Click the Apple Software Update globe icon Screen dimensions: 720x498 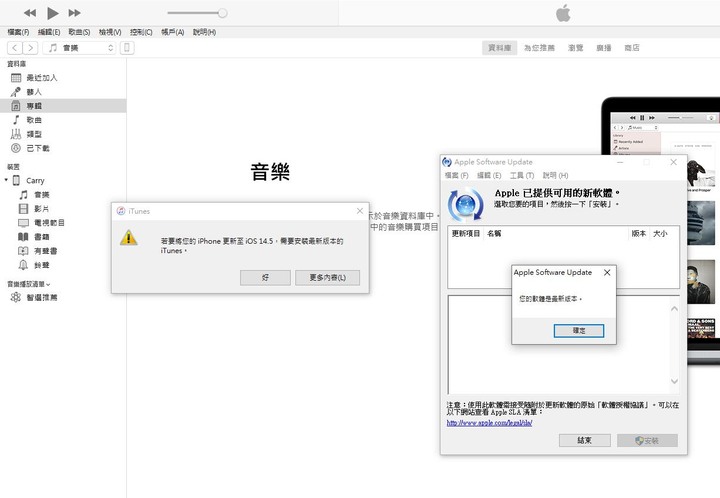[x=466, y=205]
